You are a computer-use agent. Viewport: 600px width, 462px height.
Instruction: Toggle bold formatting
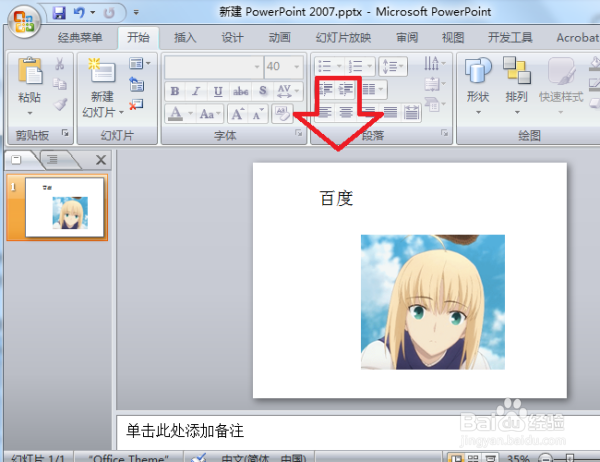click(x=175, y=91)
